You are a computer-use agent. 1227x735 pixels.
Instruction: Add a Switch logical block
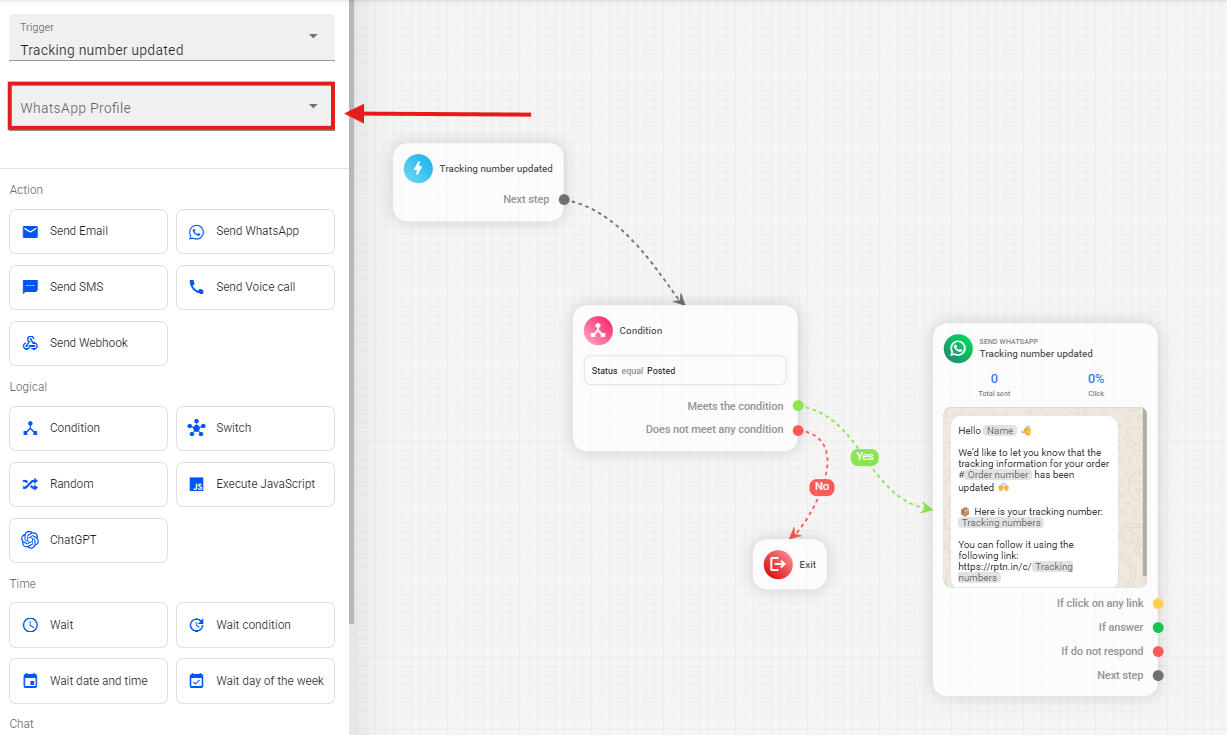tap(255, 428)
